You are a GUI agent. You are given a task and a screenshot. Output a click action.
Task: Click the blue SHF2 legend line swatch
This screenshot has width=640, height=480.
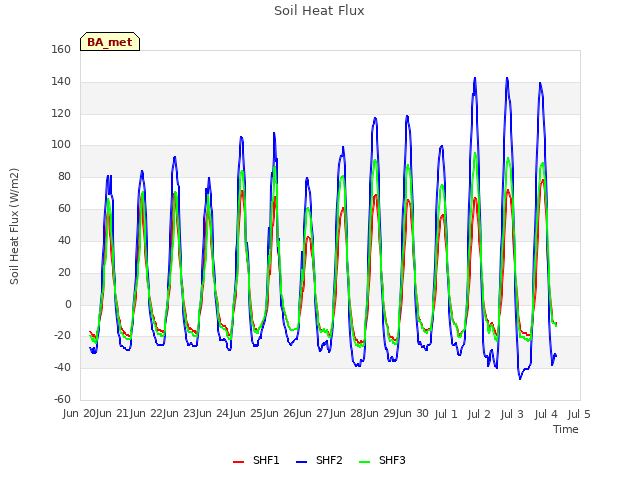301,462
